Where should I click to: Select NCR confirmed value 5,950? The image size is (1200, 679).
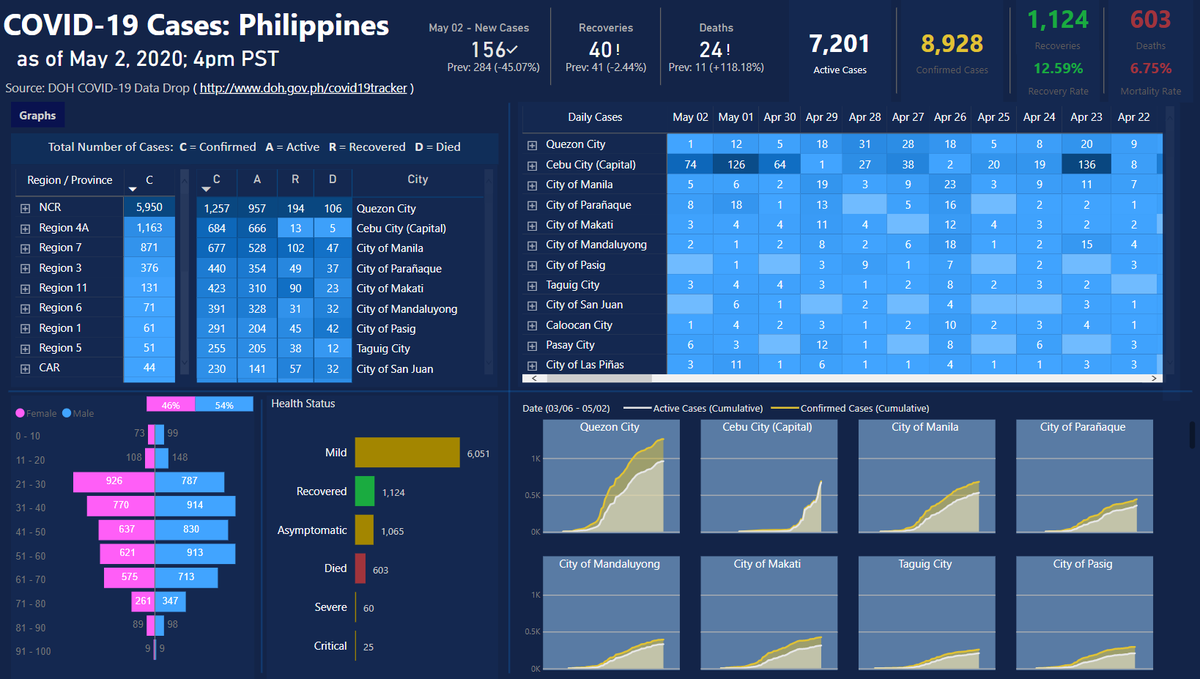click(149, 208)
